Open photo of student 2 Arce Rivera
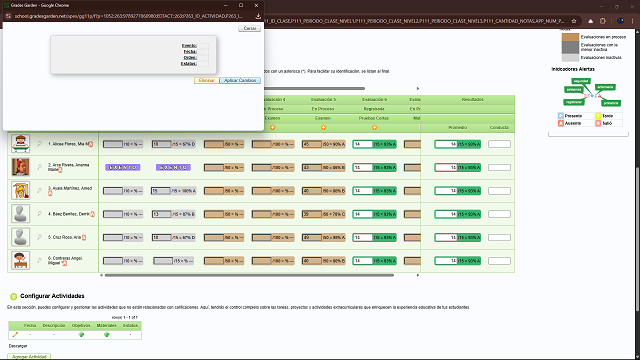The image size is (640, 360). (20, 167)
